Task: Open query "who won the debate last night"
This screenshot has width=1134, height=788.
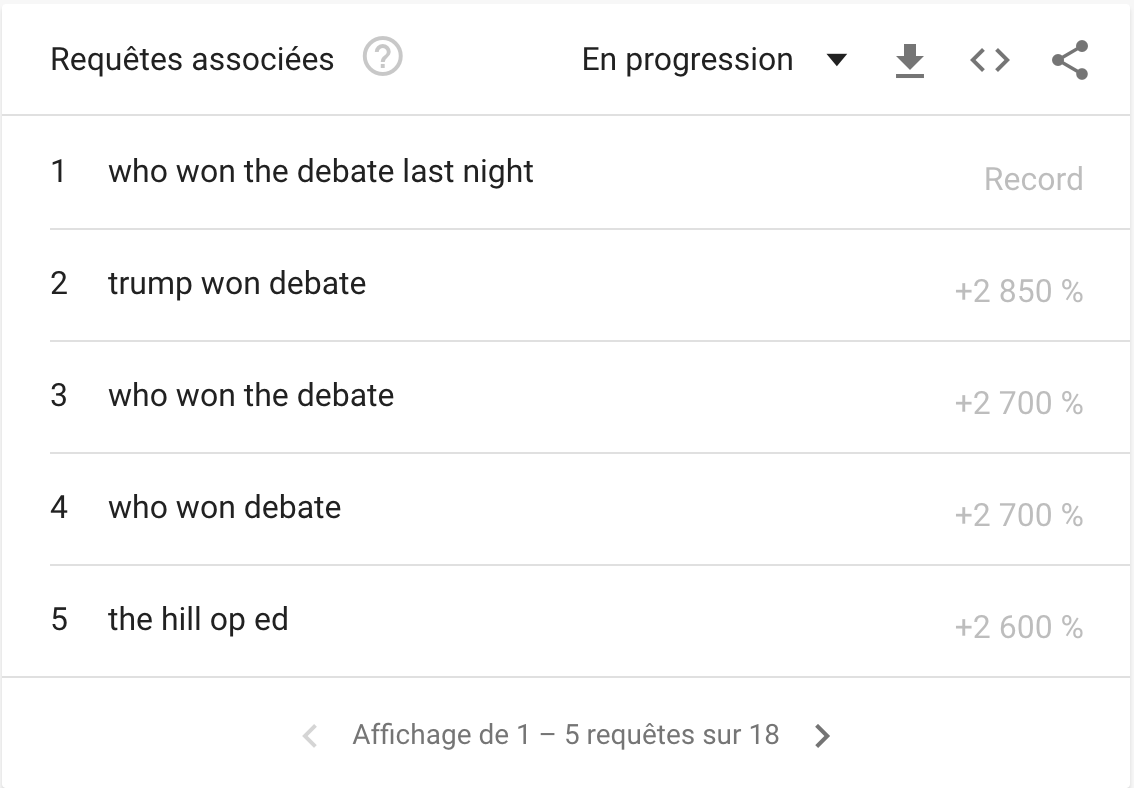Action: click(x=321, y=171)
